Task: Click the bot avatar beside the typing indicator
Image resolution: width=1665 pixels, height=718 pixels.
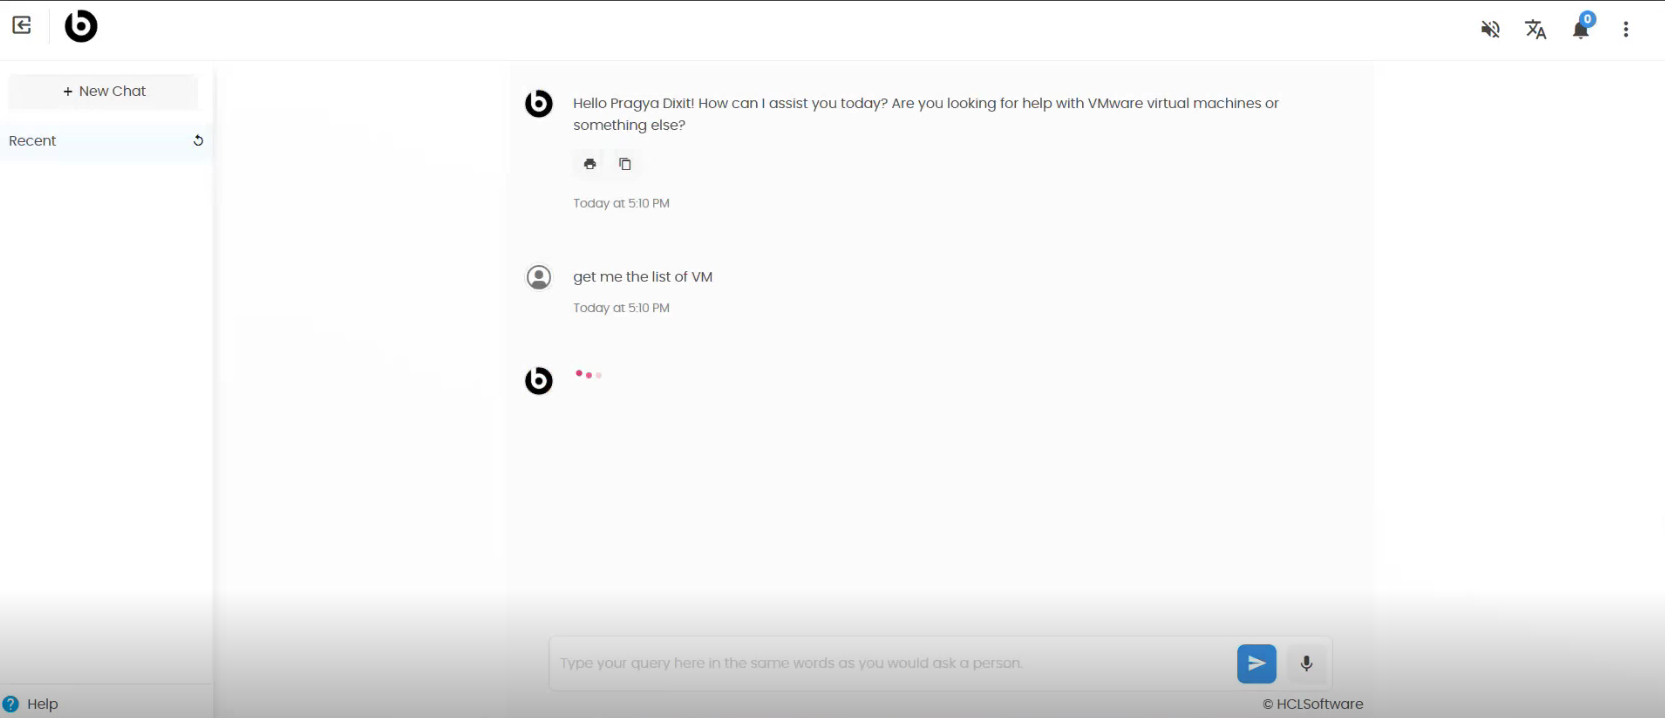Action: tap(539, 380)
